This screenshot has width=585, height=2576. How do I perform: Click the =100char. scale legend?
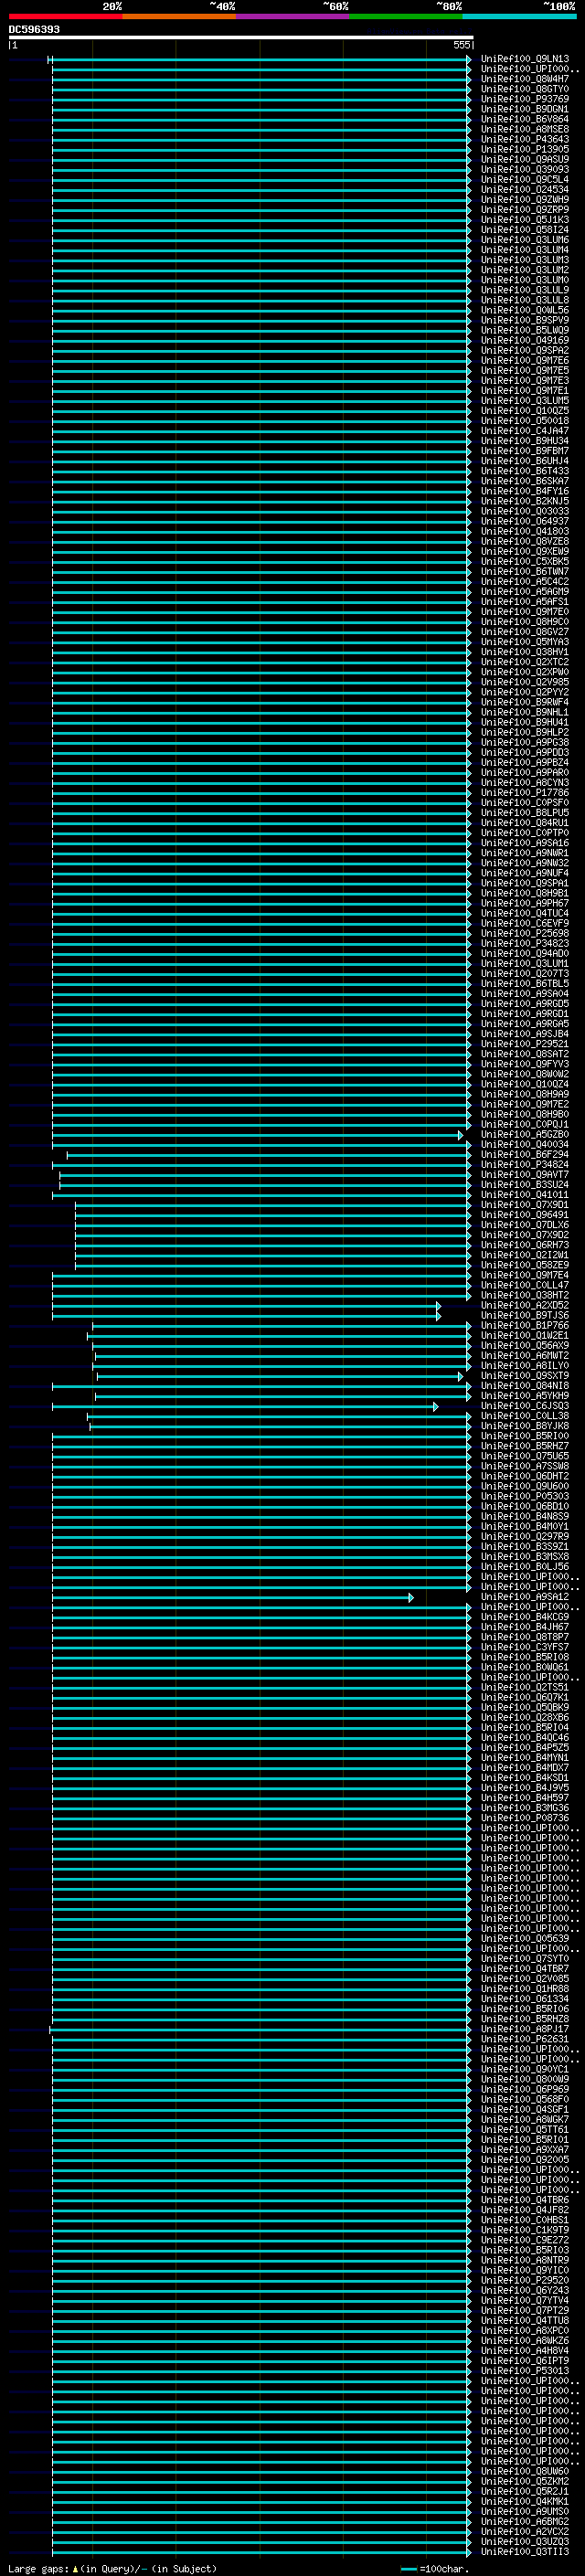(434, 2568)
